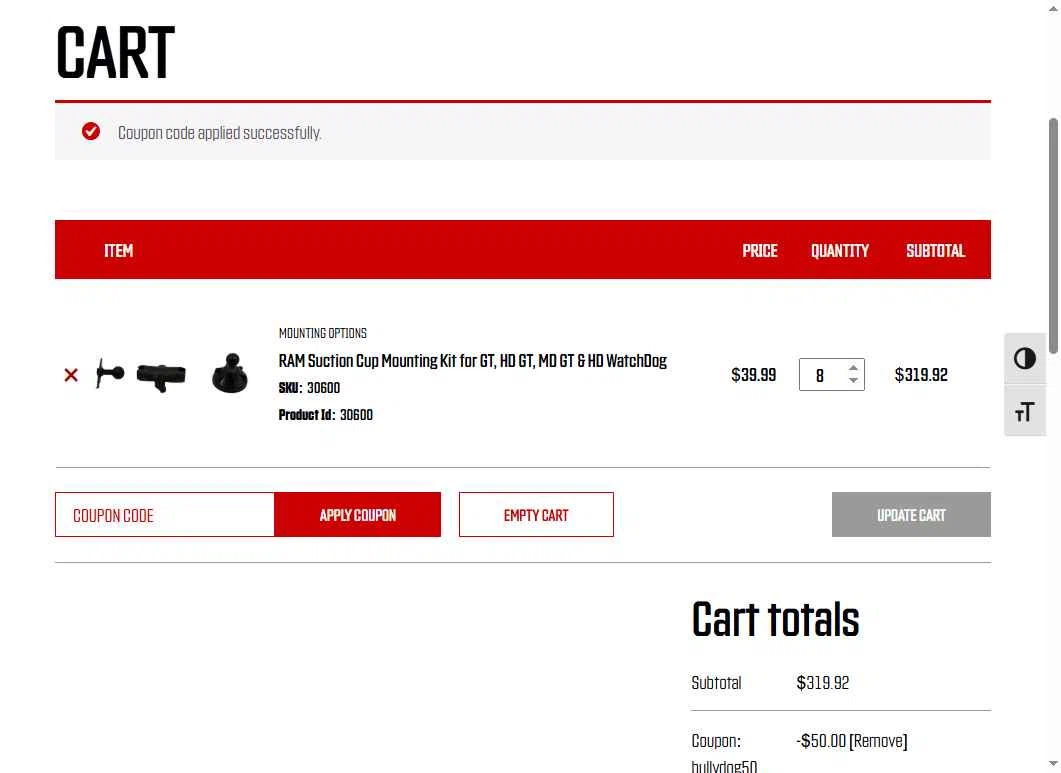Click the Cart totals heading

(775, 619)
